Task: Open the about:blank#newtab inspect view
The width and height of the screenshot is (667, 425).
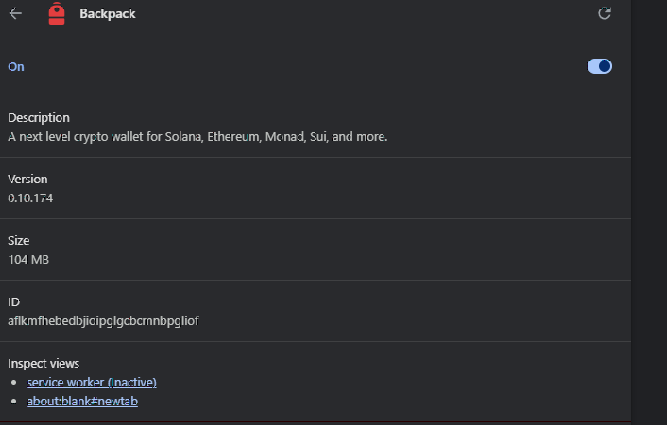Action: (x=82, y=401)
